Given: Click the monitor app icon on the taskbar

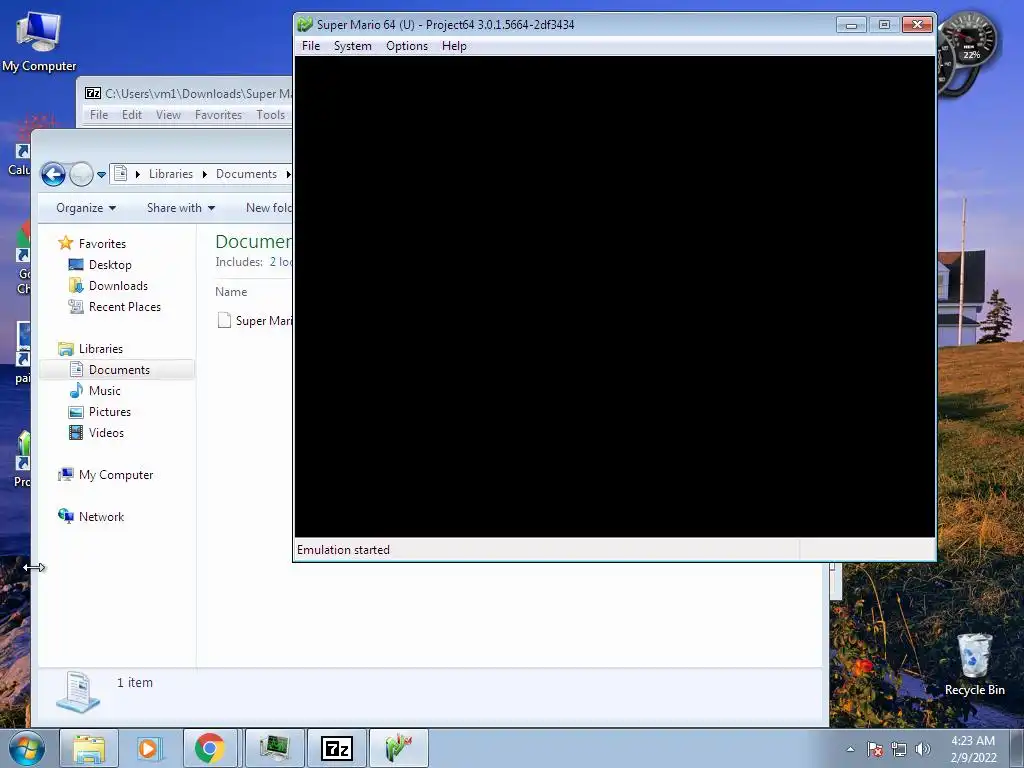Looking at the screenshot, I should [x=274, y=748].
